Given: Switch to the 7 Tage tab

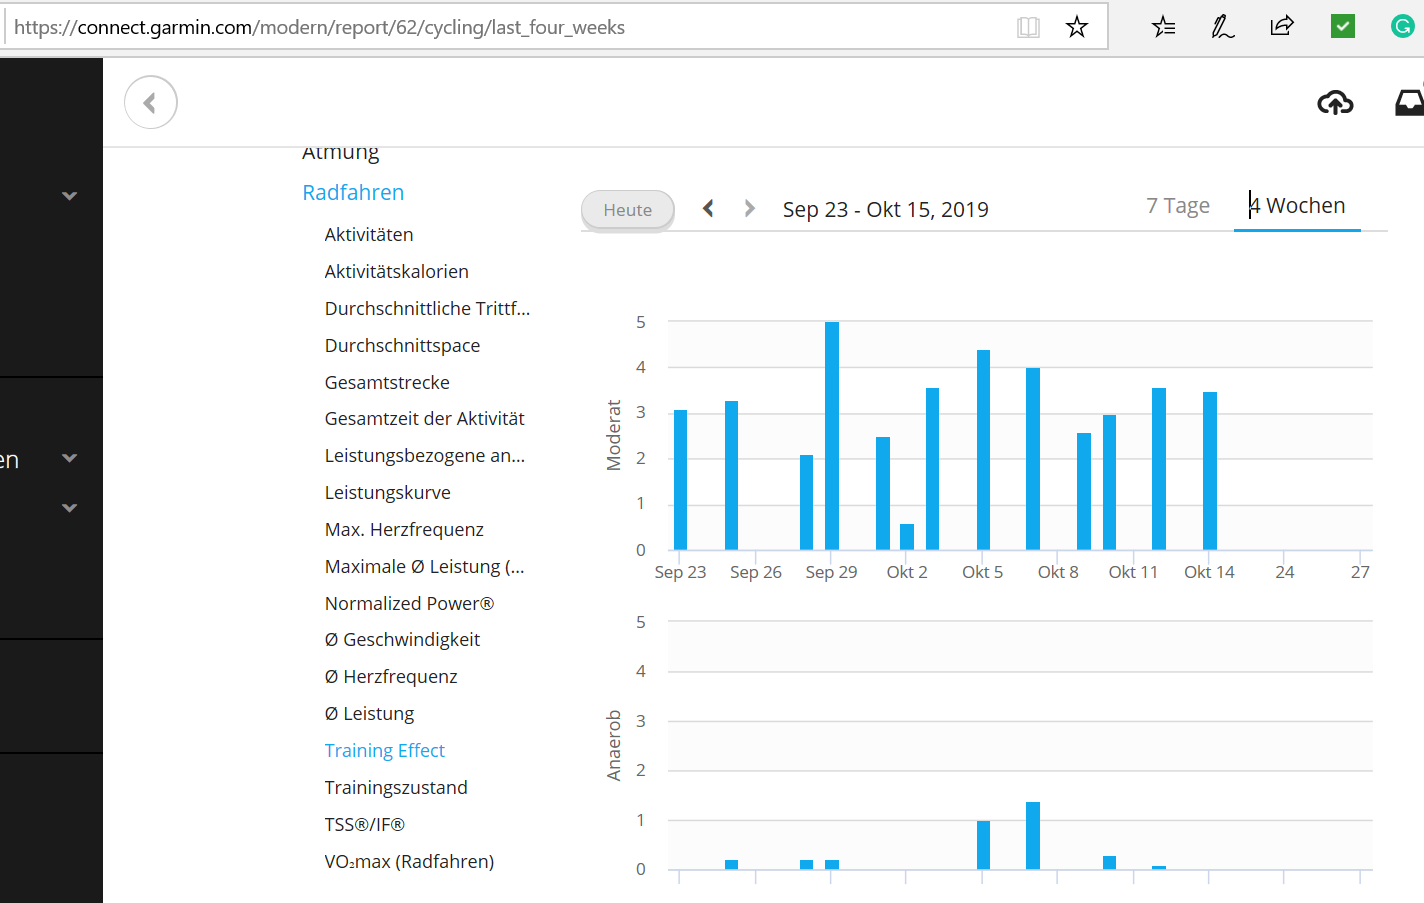Looking at the screenshot, I should point(1177,206).
